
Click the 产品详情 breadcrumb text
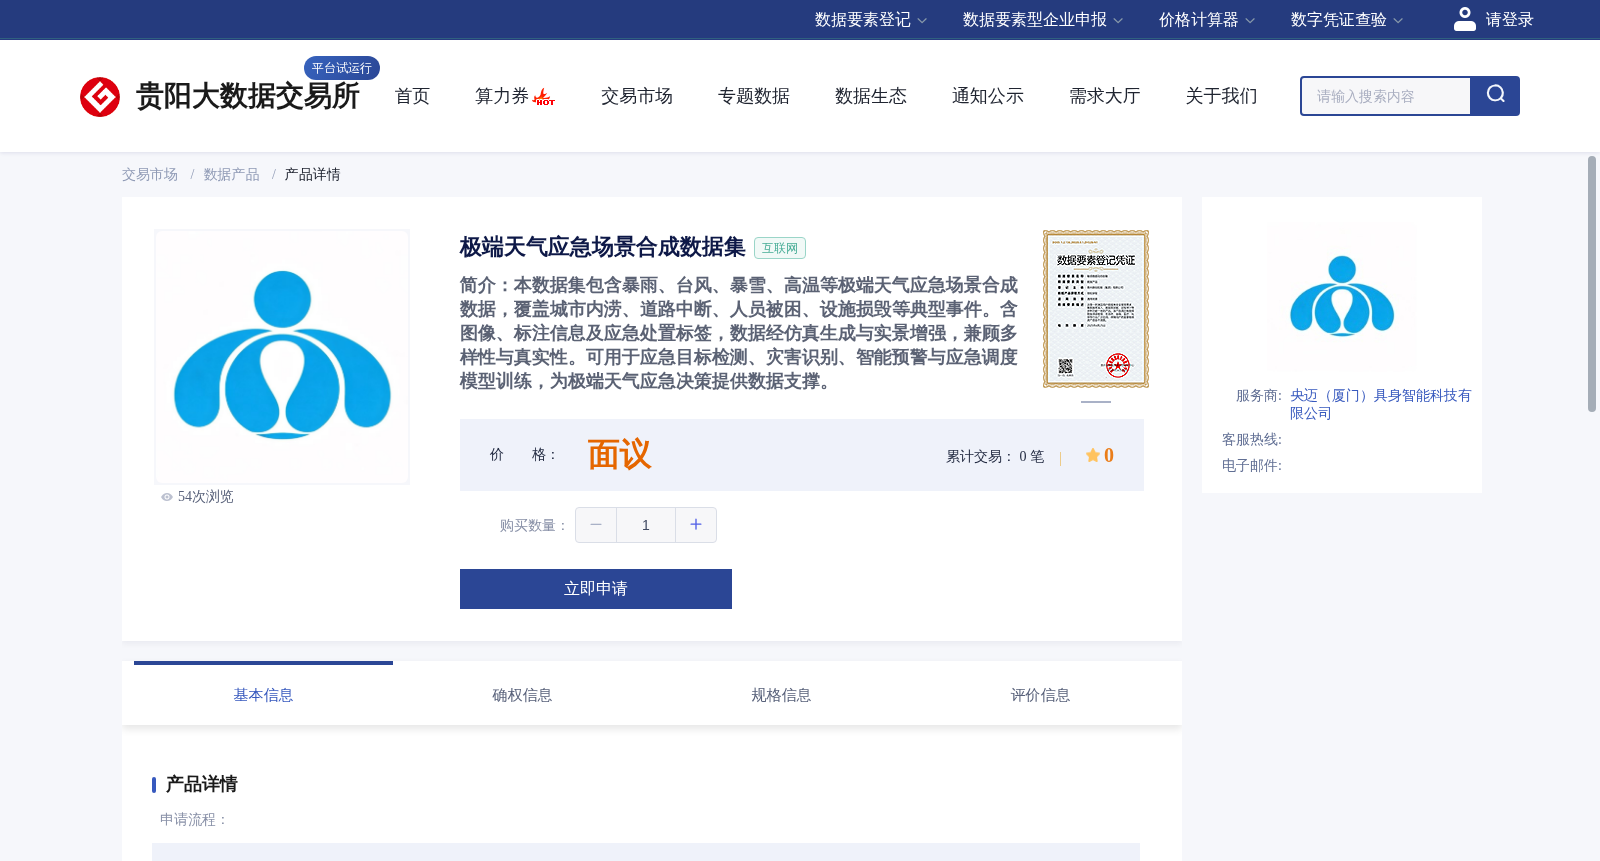(x=312, y=175)
